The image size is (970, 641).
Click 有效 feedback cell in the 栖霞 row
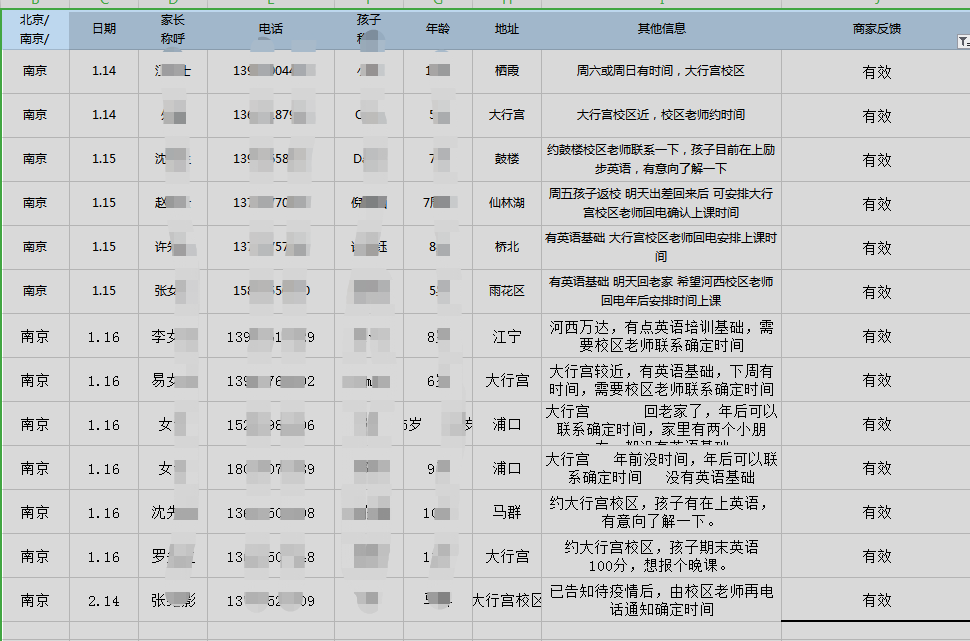(x=876, y=72)
